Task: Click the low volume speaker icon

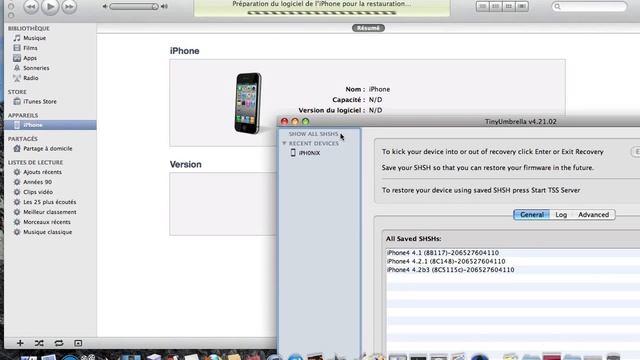Action: click(105, 7)
